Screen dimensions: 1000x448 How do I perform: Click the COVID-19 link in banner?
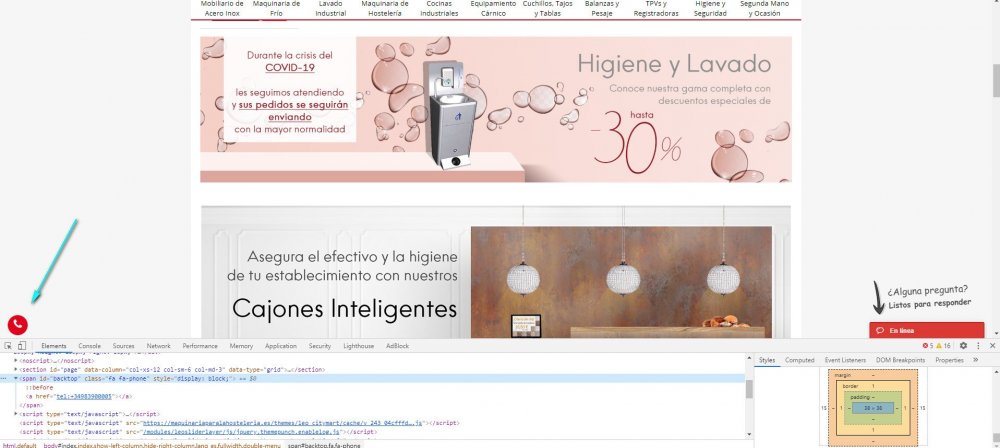click(x=290, y=68)
